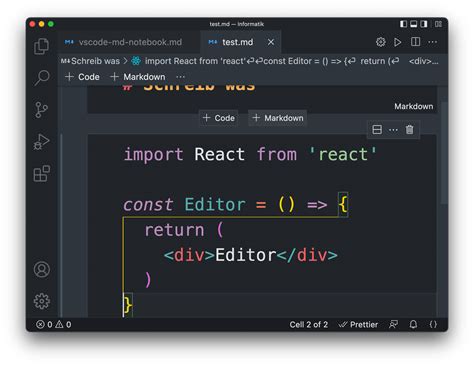Open notebook toolbar overflow ellipsis
The width and height of the screenshot is (474, 366).
pos(180,77)
